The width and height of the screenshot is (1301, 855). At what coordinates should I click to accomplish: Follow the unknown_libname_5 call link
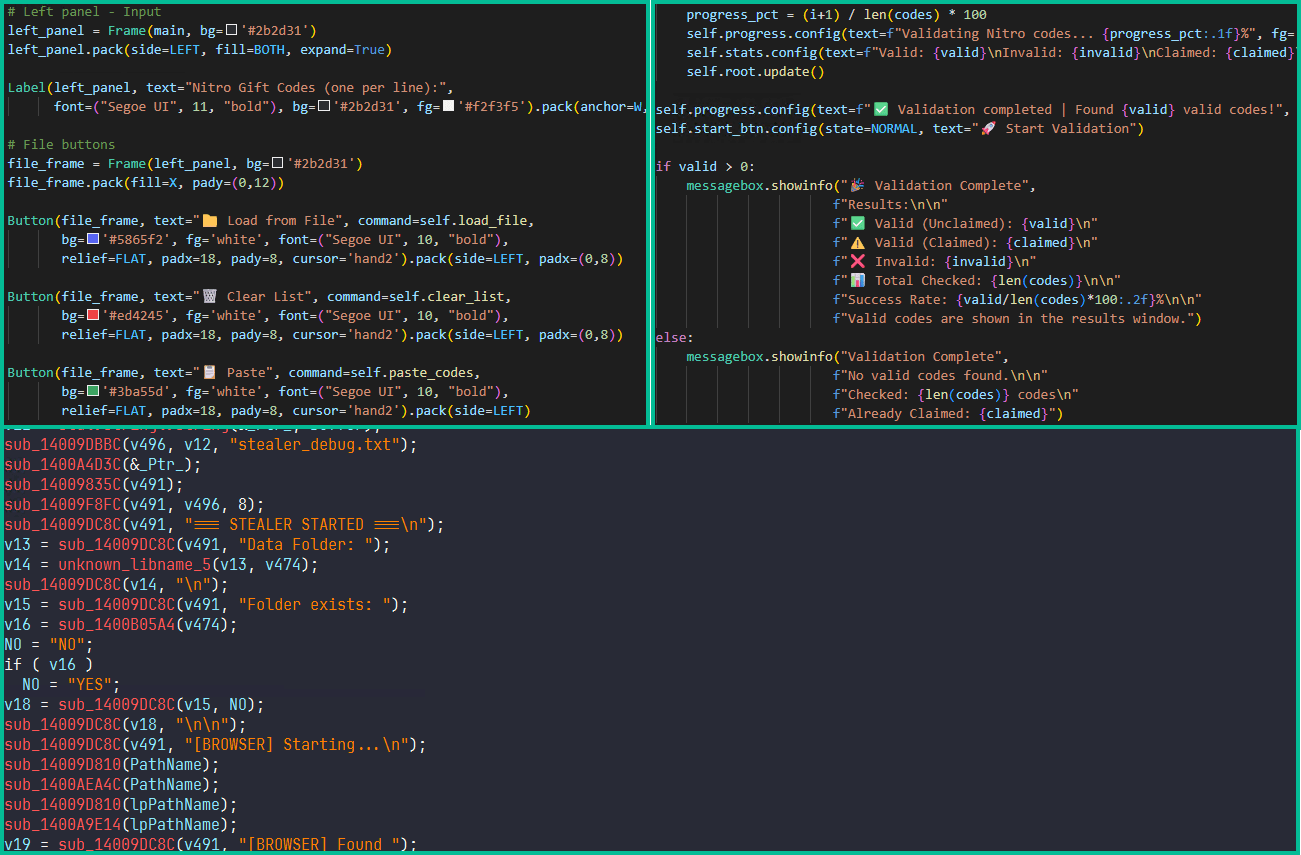click(135, 564)
